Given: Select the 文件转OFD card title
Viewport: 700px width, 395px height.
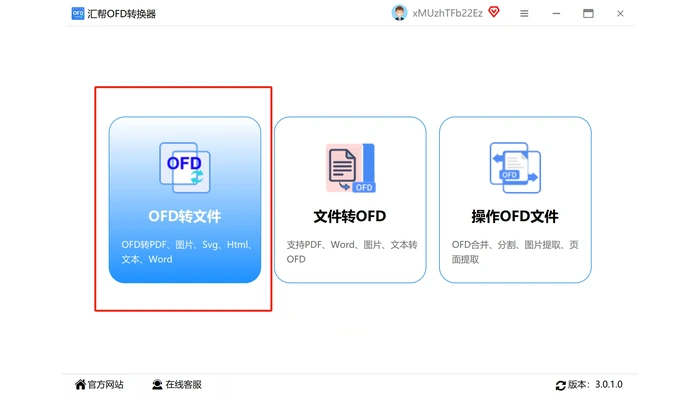Looking at the screenshot, I should tap(350, 216).
